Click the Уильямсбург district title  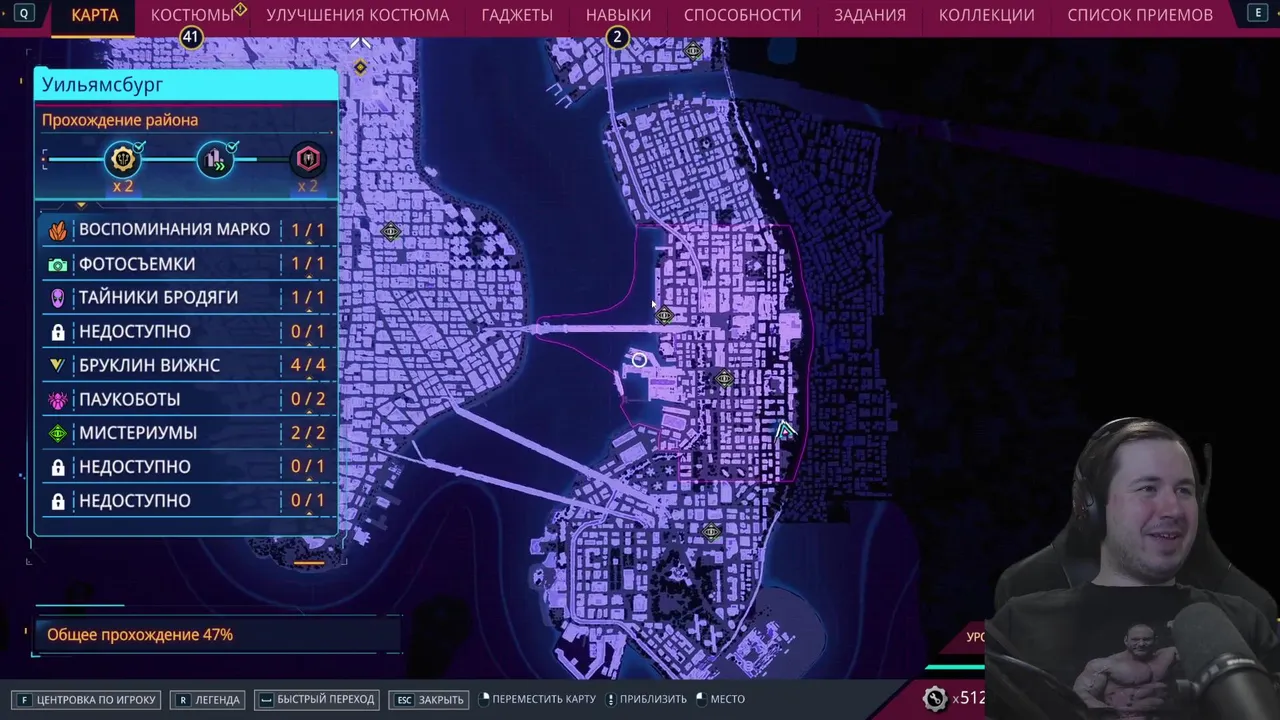pos(102,85)
